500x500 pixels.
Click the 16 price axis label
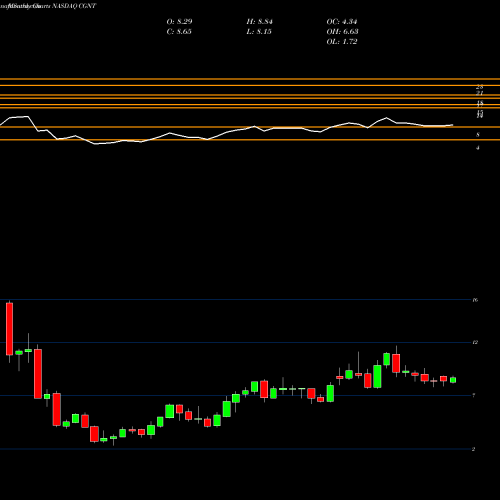(x=475, y=300)
